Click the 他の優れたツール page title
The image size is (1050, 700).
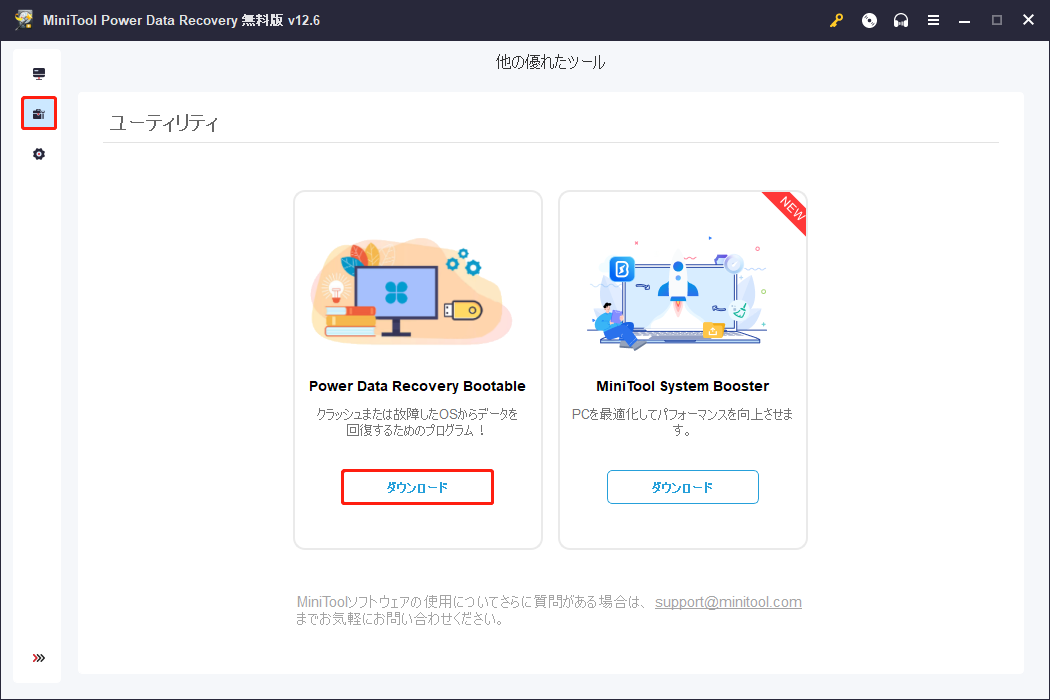coord(550,61)
